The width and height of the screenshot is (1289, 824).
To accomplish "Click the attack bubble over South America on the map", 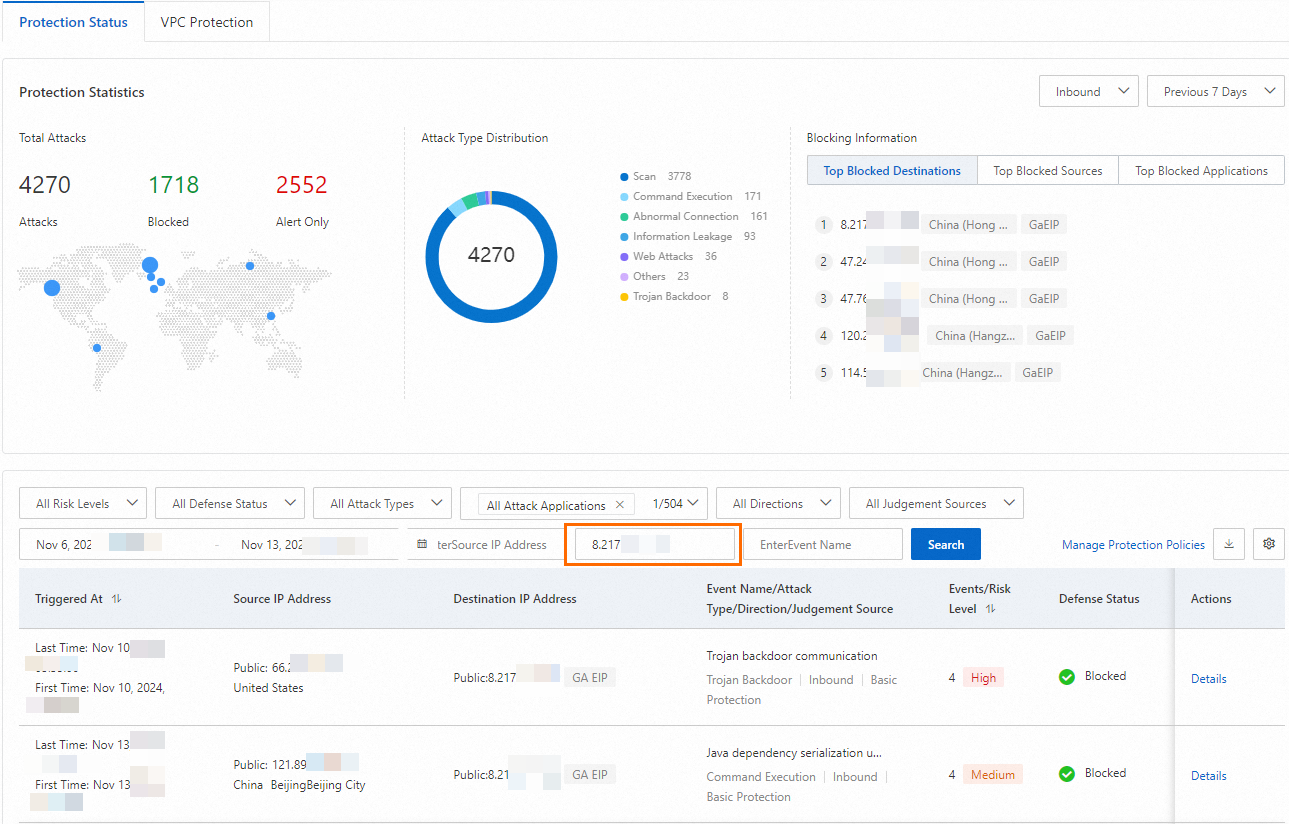I will point(97,348).
